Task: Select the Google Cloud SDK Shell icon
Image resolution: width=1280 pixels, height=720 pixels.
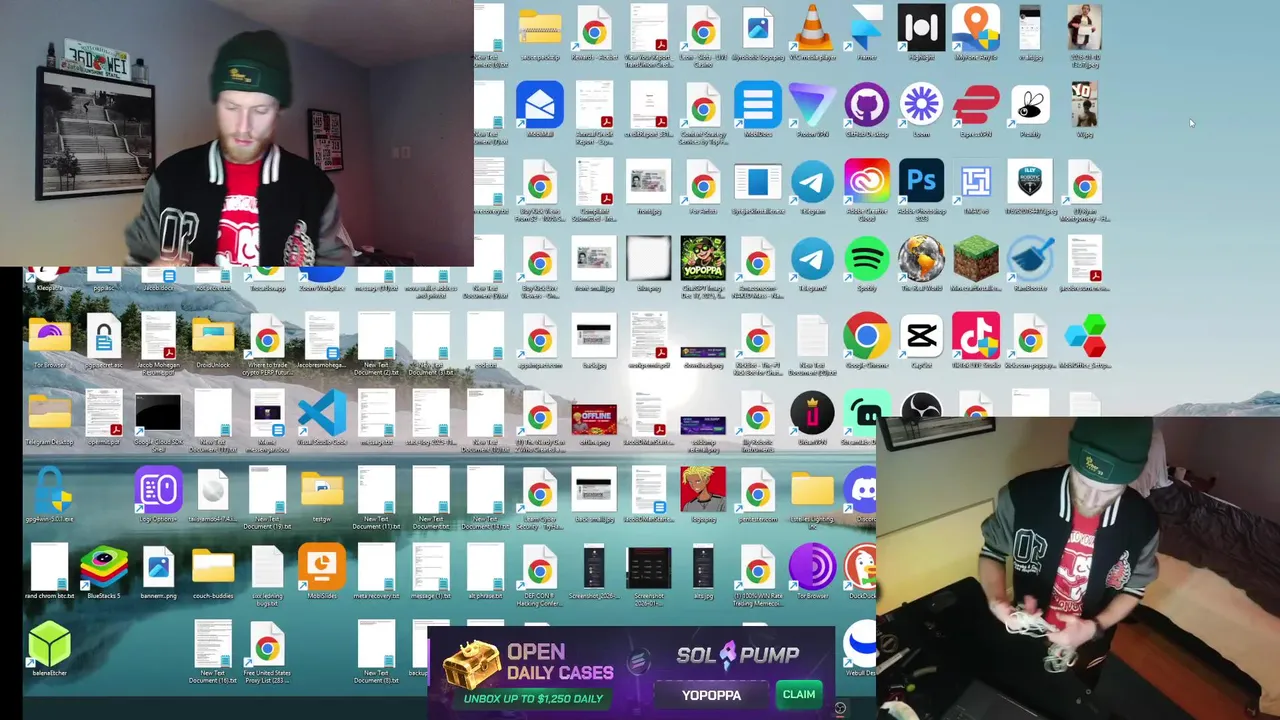Action: [158, 414]
